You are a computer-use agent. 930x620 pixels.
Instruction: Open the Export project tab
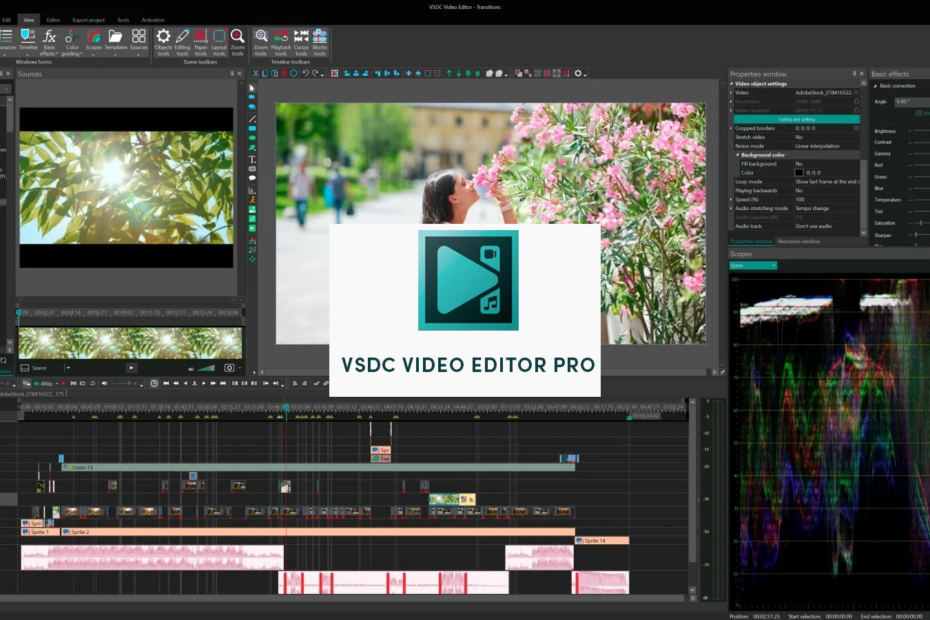(88, 20)
